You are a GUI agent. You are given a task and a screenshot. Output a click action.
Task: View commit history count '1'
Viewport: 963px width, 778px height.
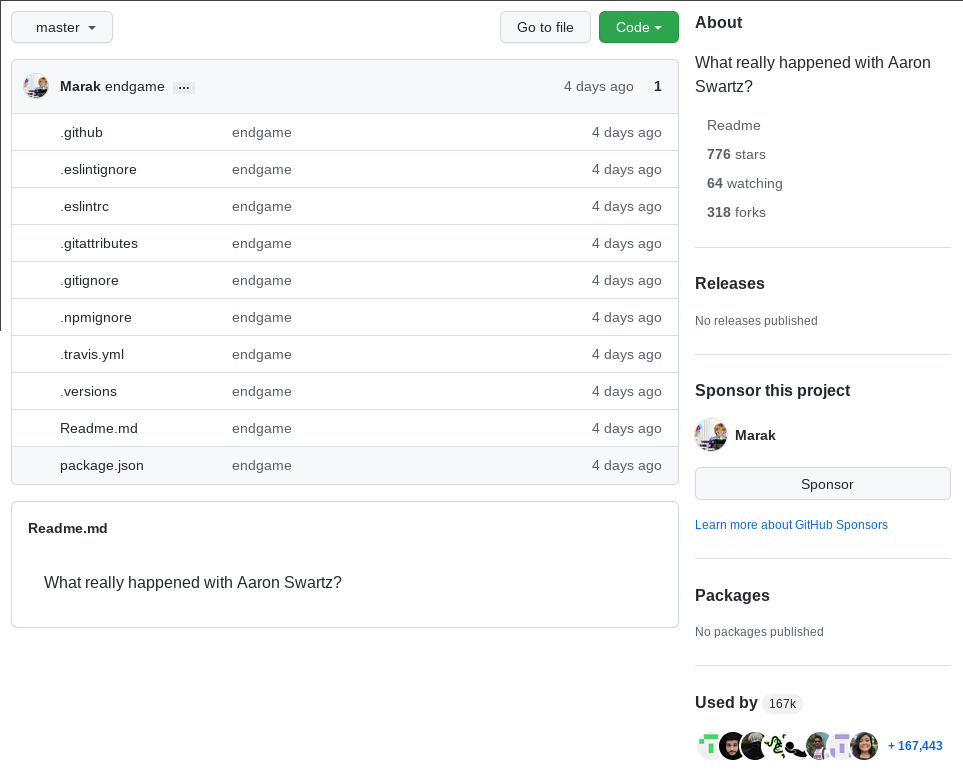pyautogui.click(x=658, y=87)
